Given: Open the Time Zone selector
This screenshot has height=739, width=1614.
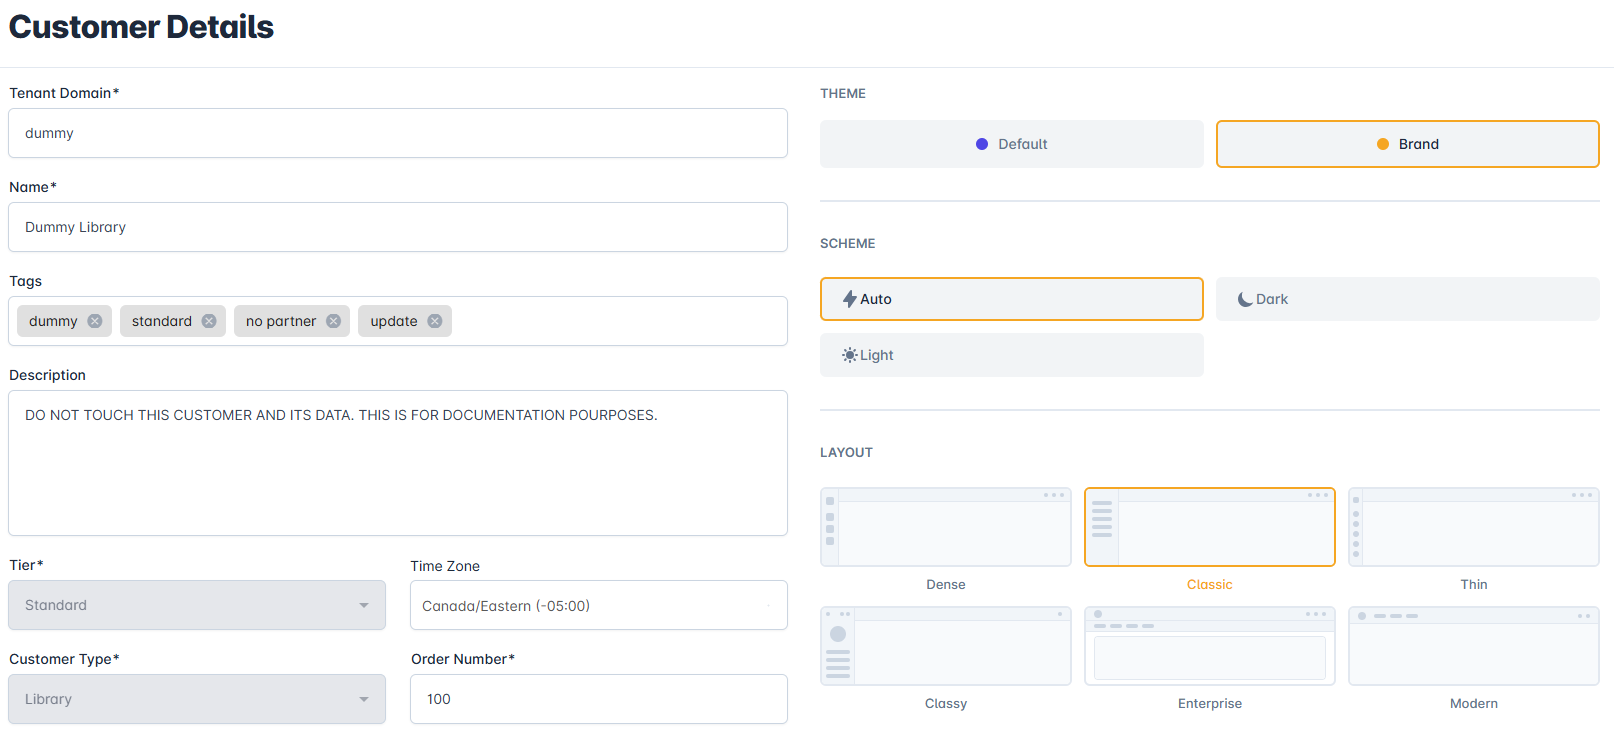Looking at the screenshot, I should 598,606.
